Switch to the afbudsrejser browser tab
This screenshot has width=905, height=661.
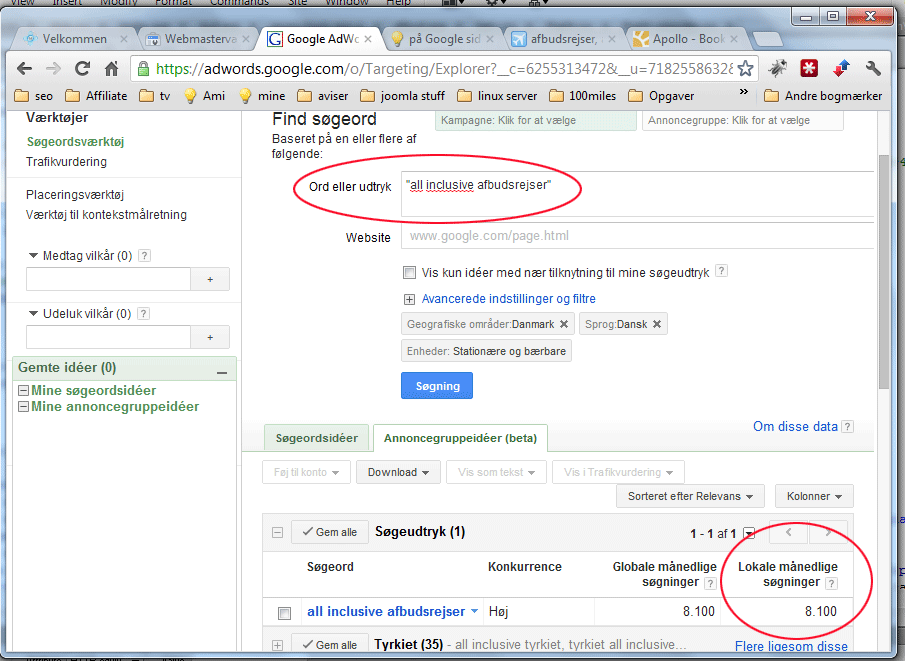(x=564, y=39)
